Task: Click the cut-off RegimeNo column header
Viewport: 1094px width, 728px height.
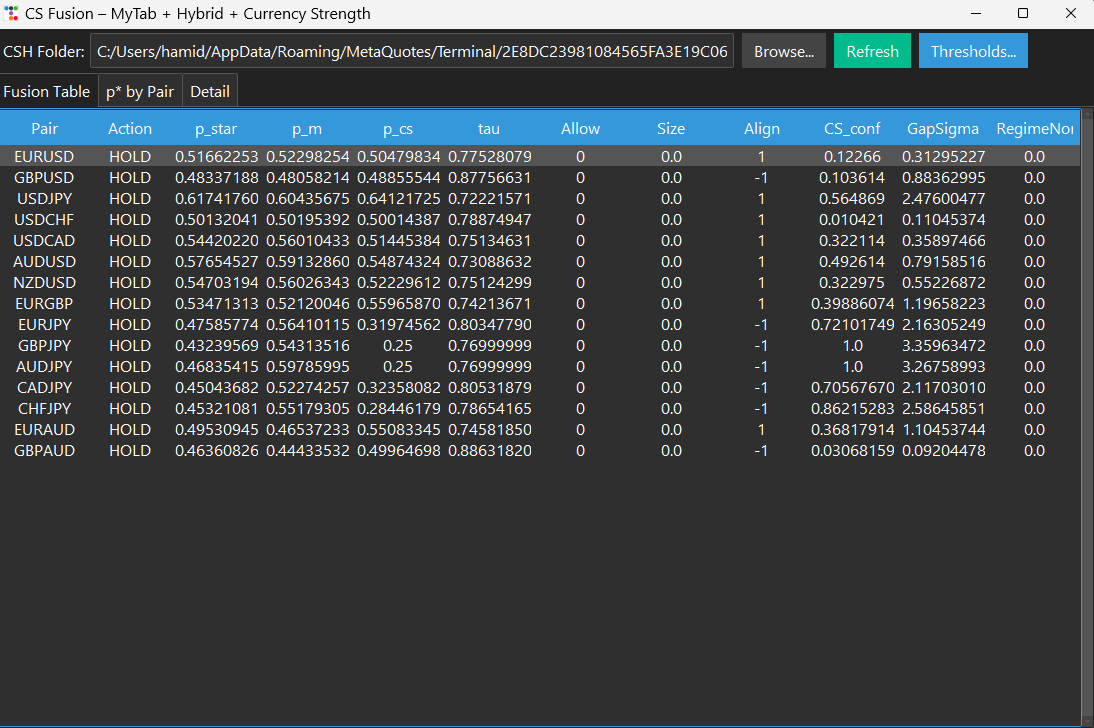Action: [1034, 128]
